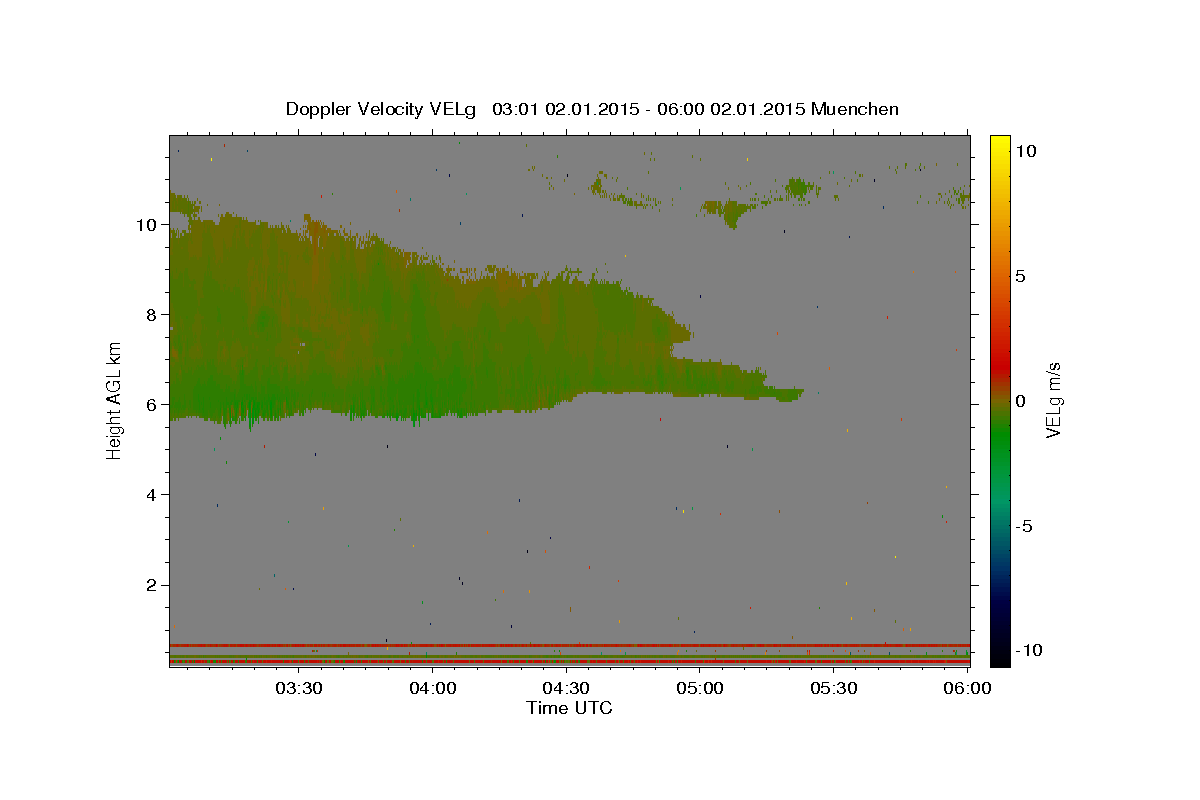Click the colorbar tick label 5

click(x=1021, y=276)
